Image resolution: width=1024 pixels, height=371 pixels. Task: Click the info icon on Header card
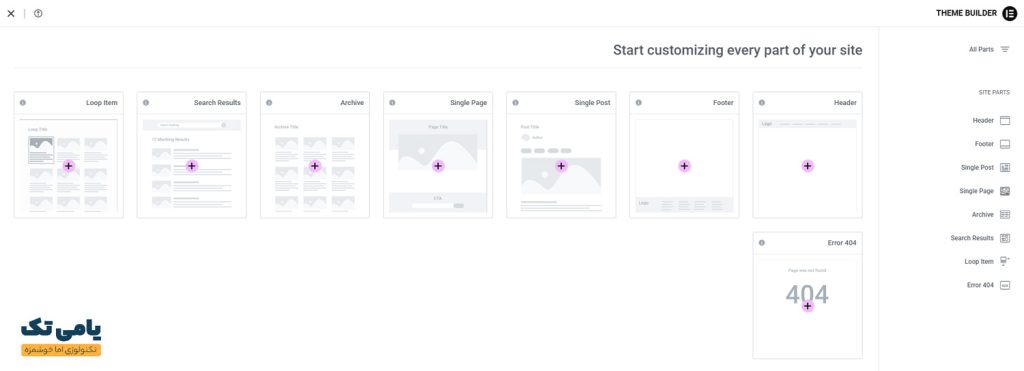(x=761, y=103)
